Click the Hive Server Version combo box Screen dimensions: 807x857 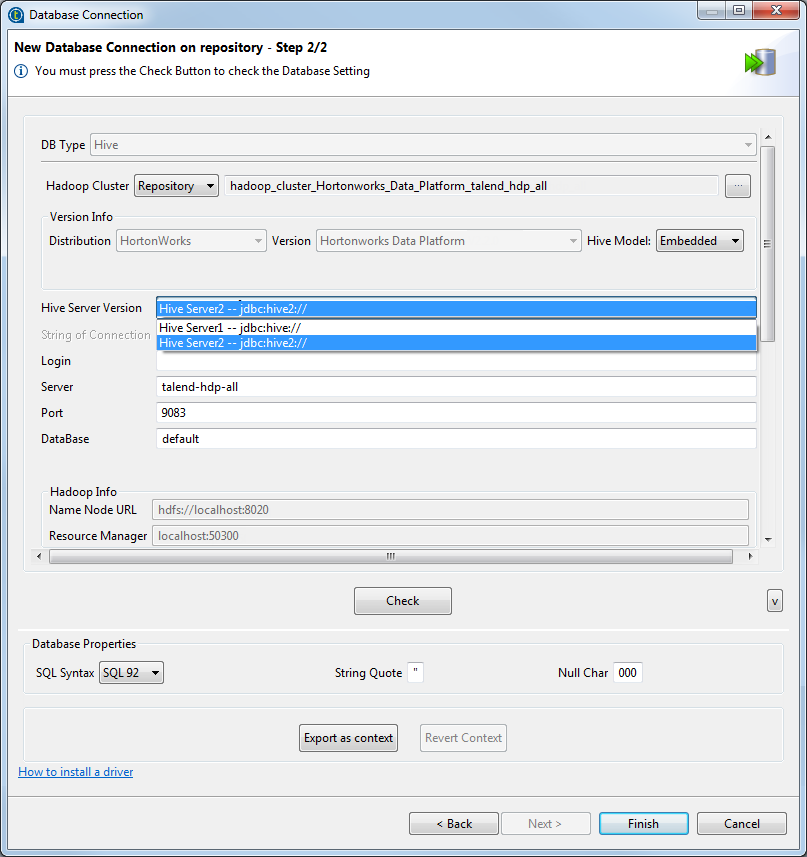456,309
